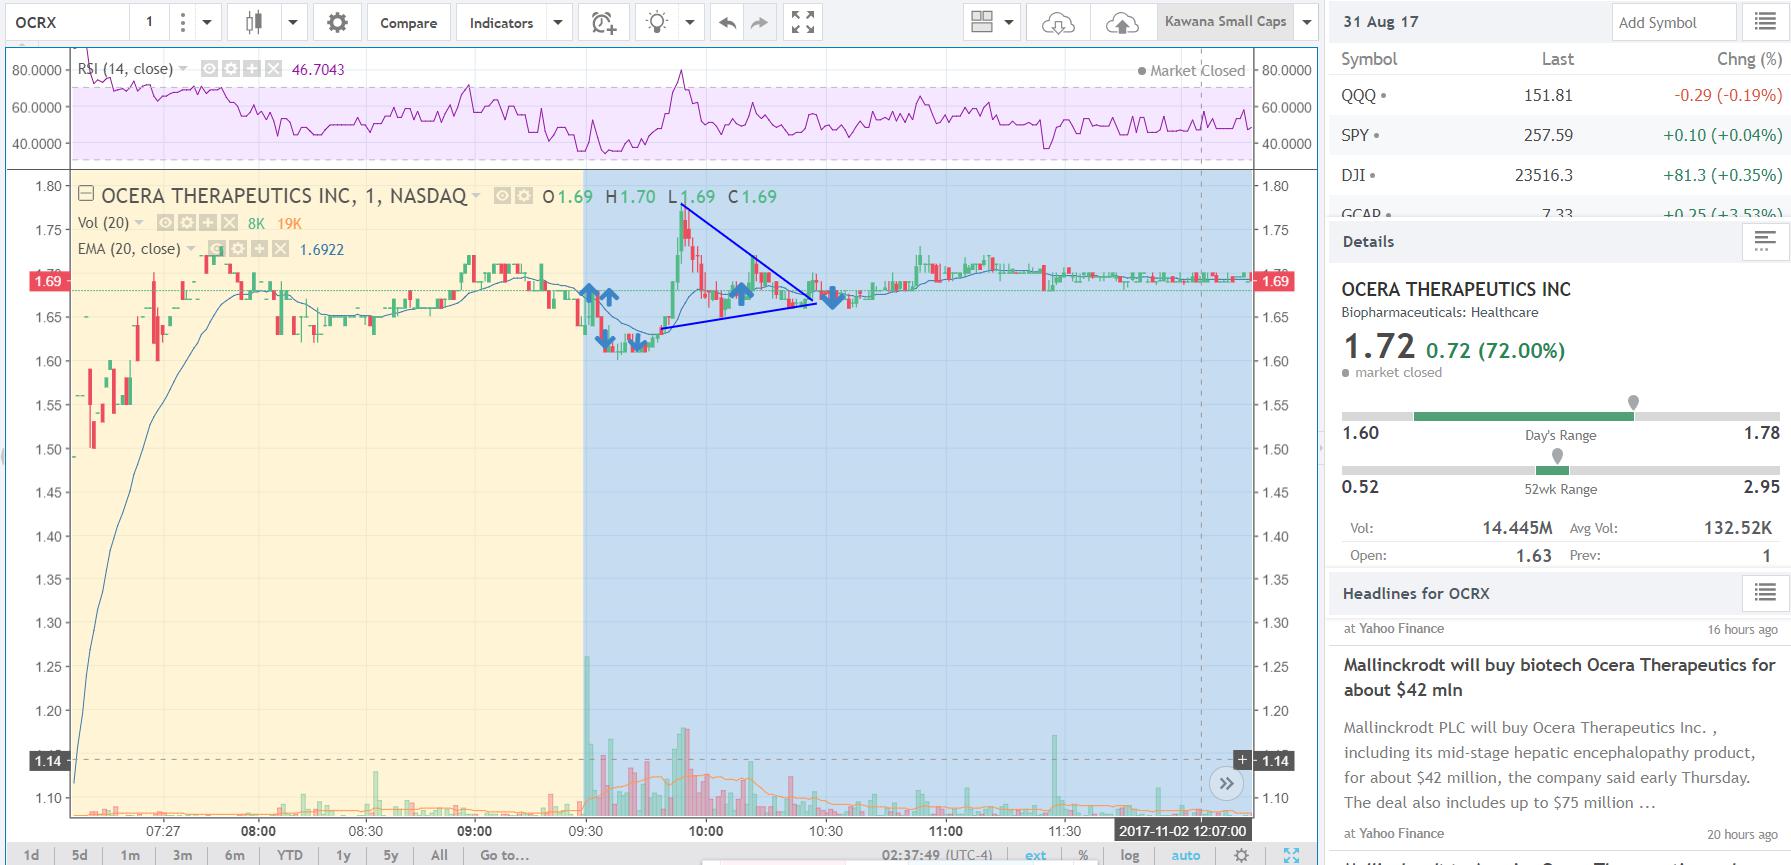Image resolution: width=1791 pixels, height=865 pixels.
Task: Expand the interval dropdown next to 1
Action: 207,22
